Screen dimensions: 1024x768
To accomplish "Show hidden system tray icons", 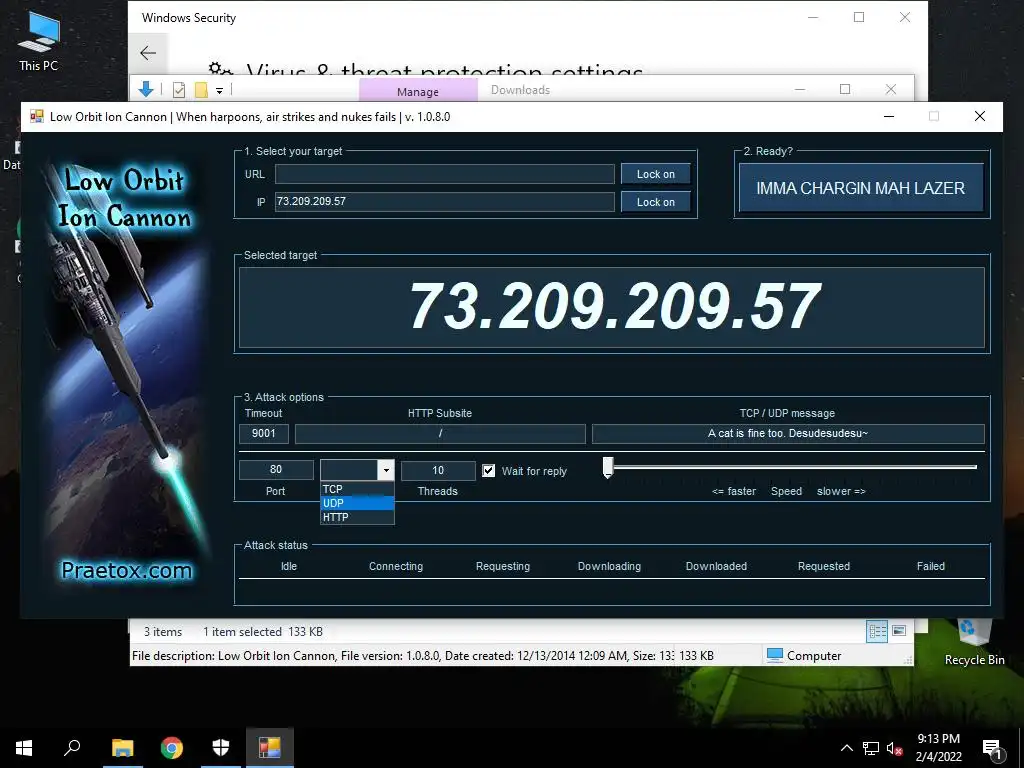I will click(846, 748).
